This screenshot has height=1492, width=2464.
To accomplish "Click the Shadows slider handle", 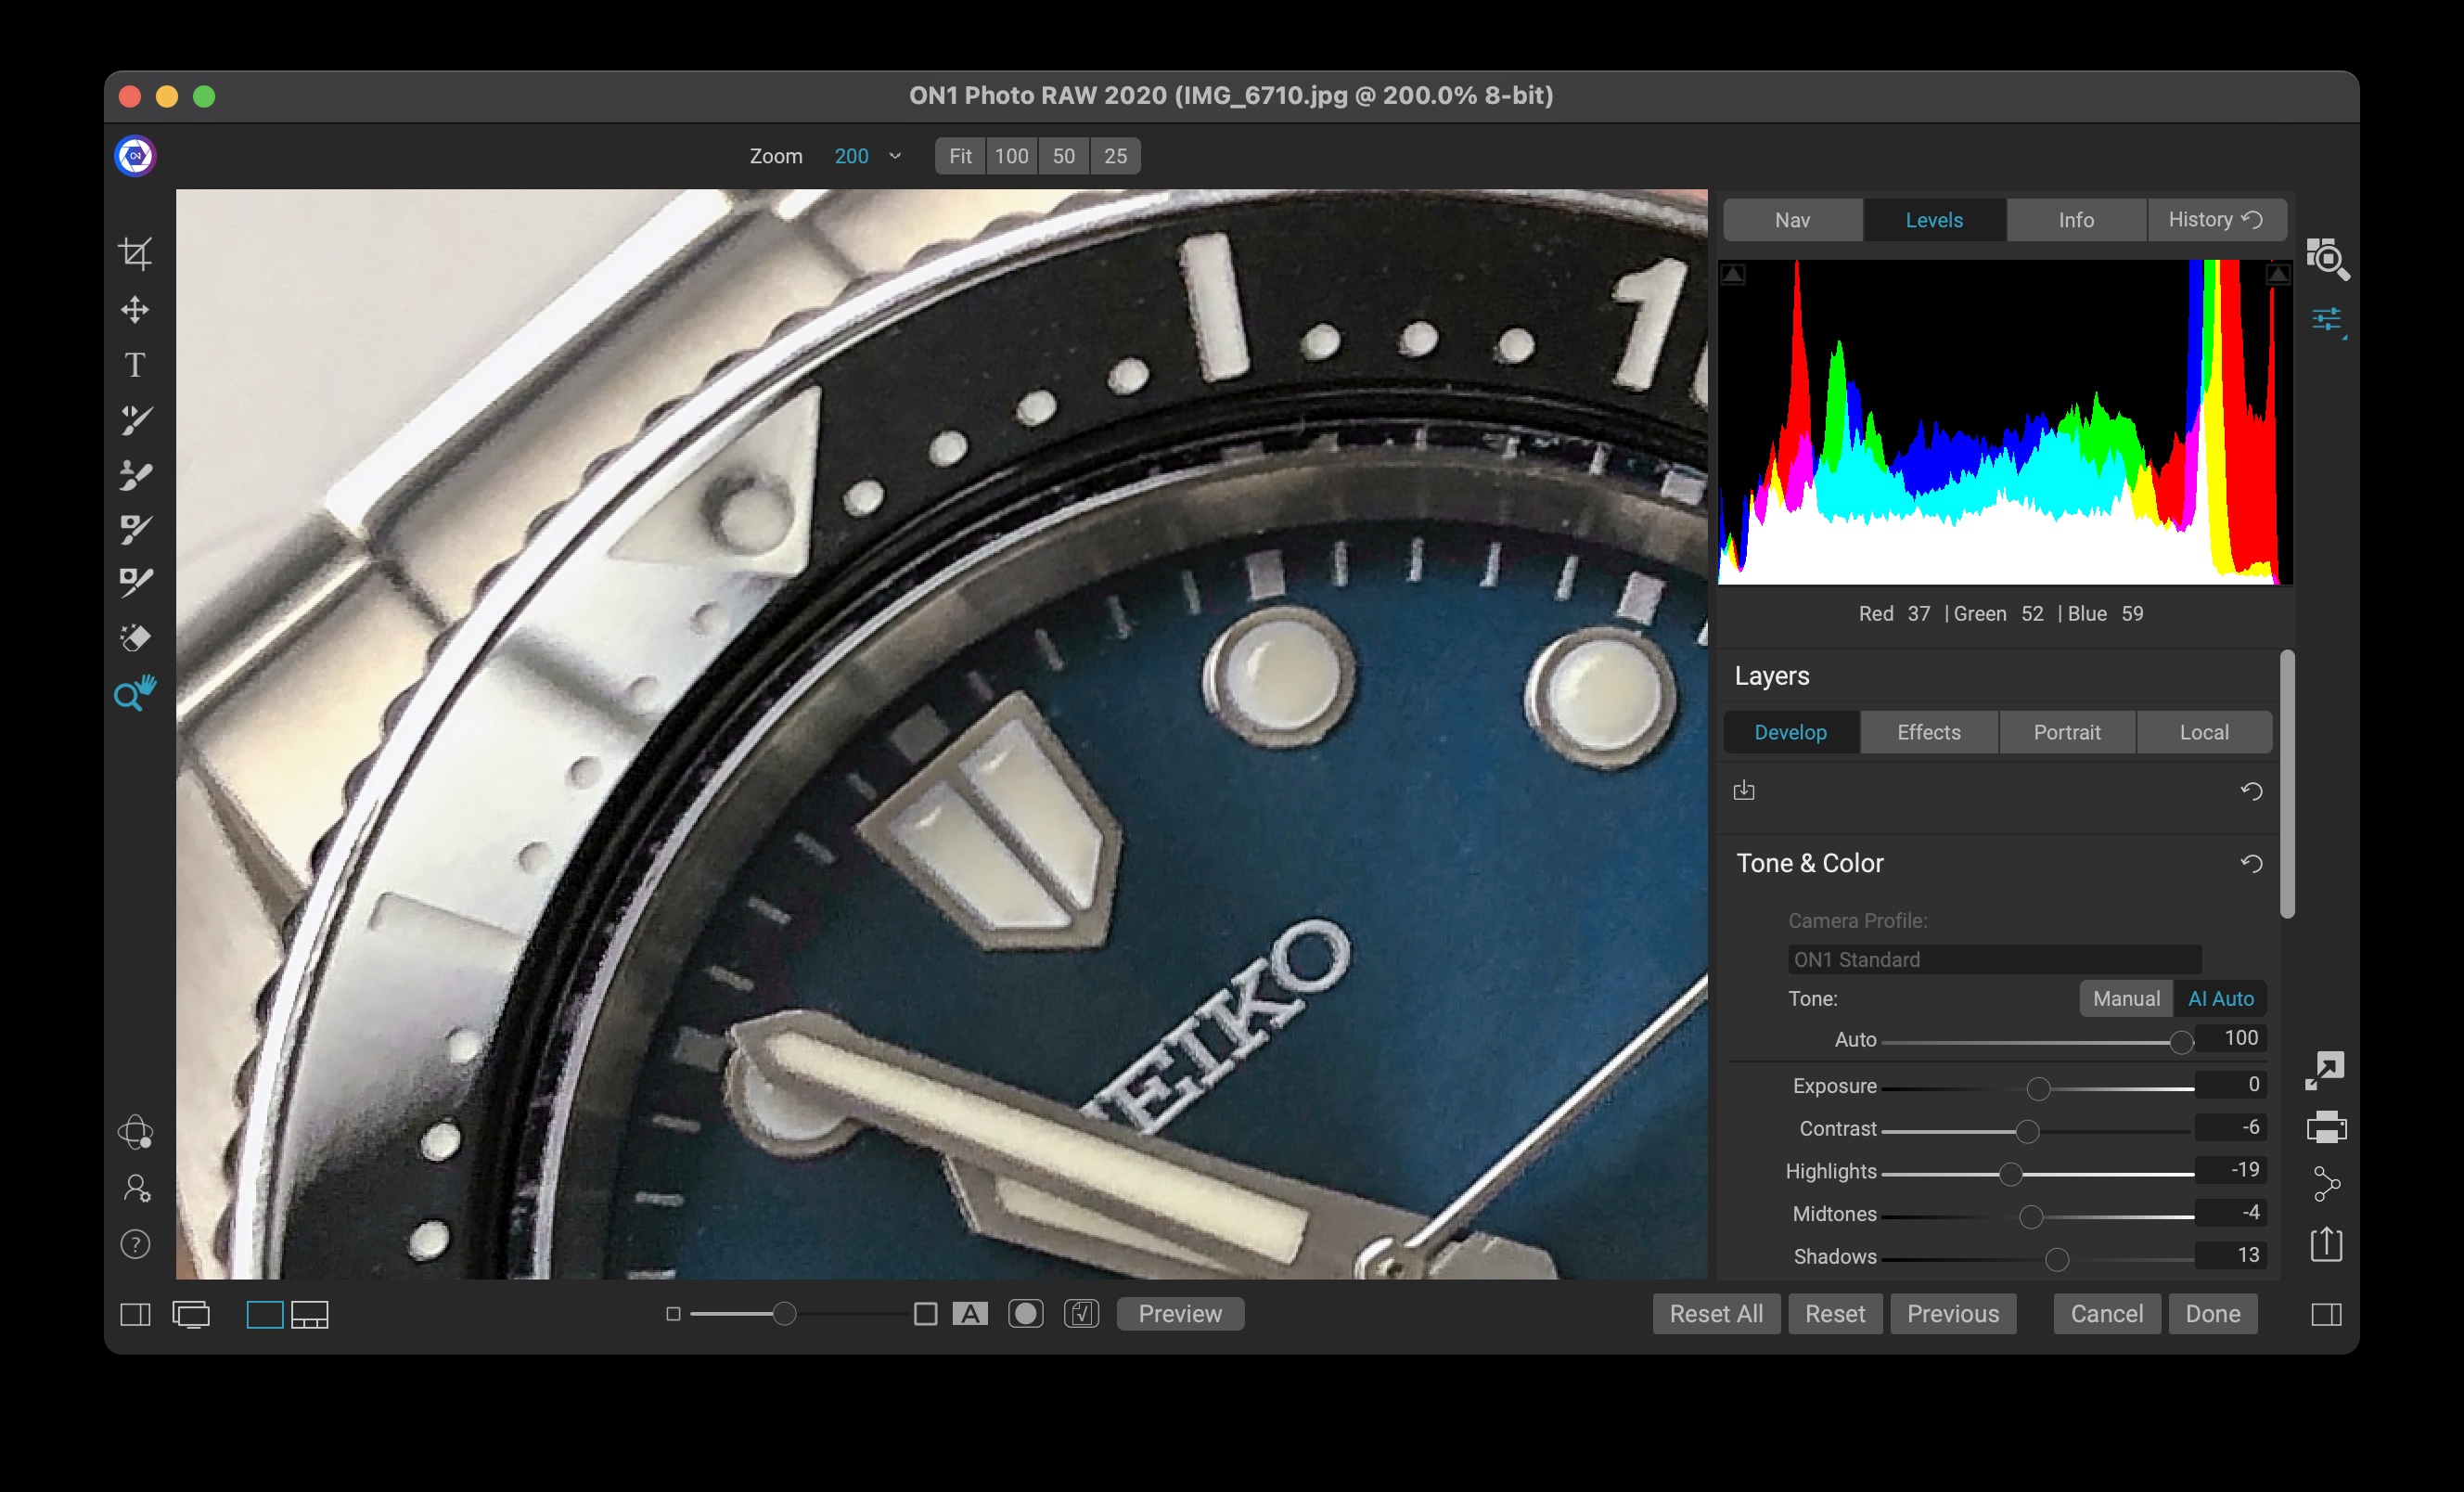I will (x=2056, y=1259).
